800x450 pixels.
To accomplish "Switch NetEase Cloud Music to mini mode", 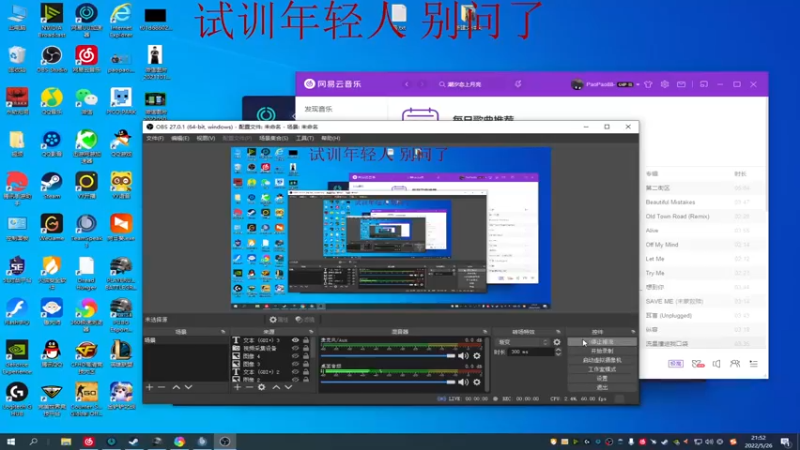I will [704, 84].
